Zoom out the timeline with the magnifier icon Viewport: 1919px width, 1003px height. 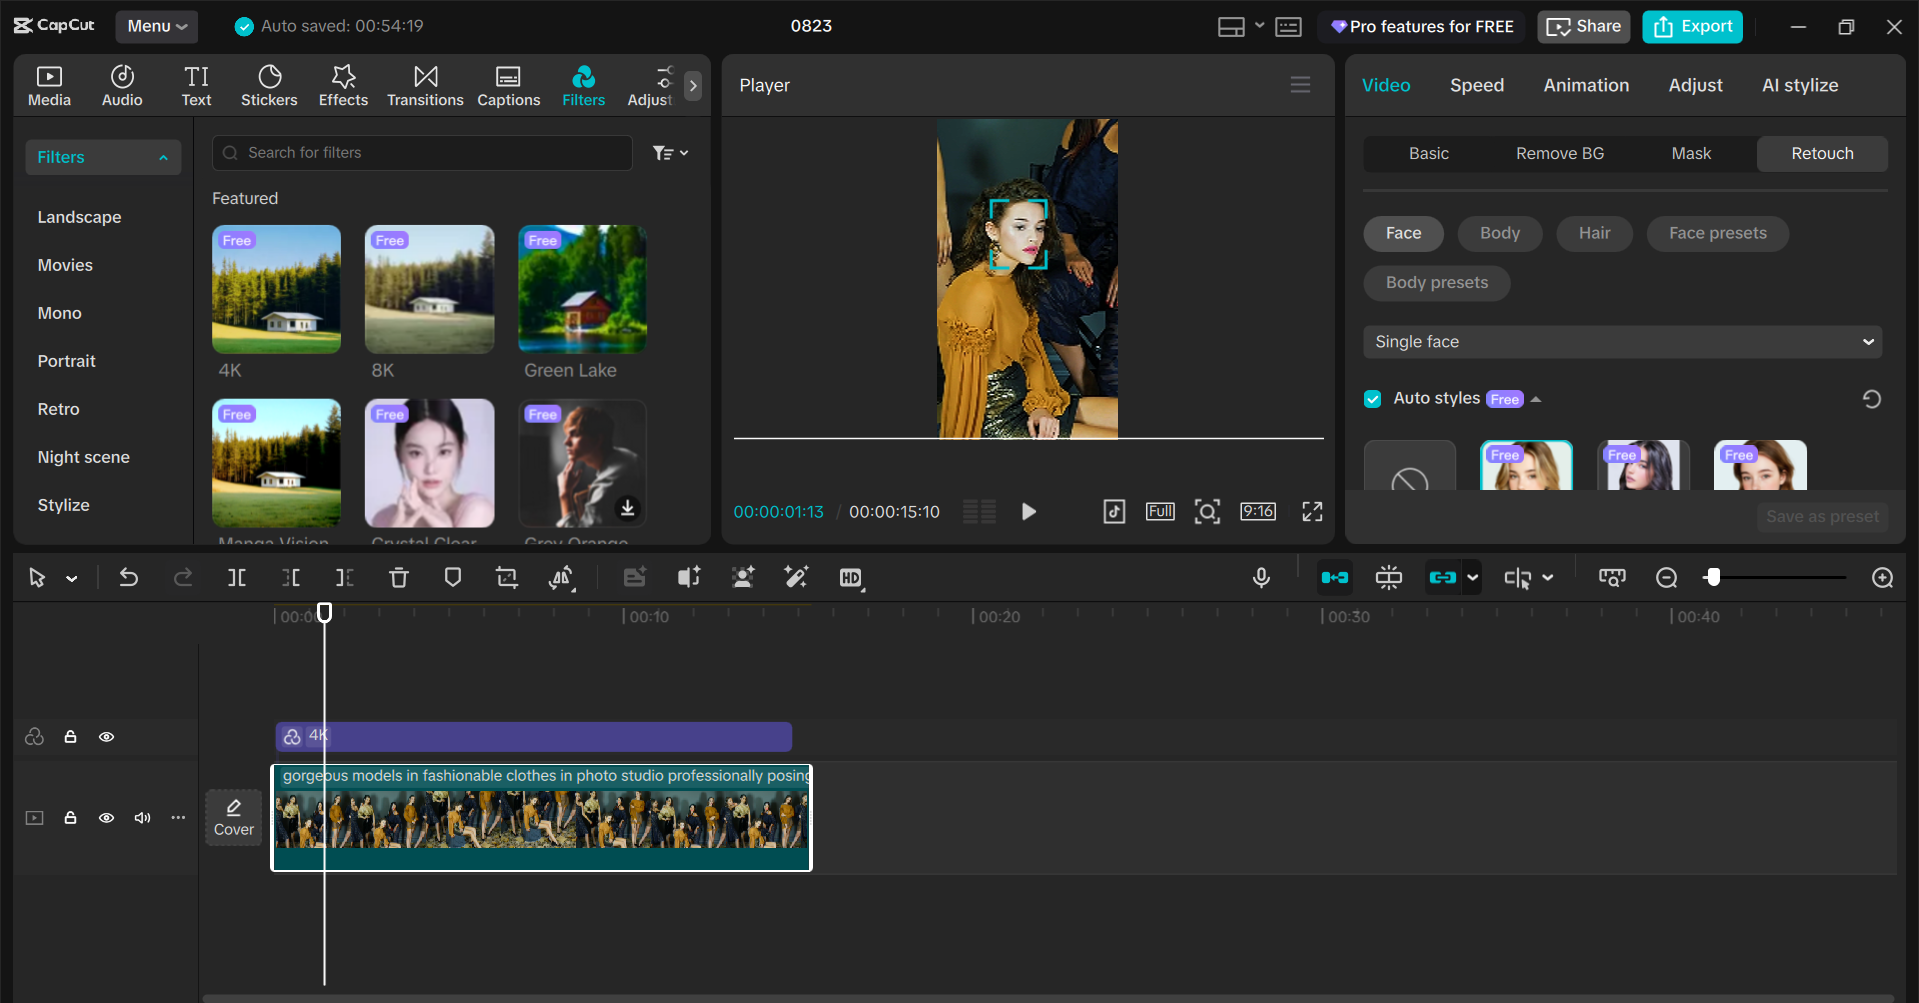(1666, 577)
